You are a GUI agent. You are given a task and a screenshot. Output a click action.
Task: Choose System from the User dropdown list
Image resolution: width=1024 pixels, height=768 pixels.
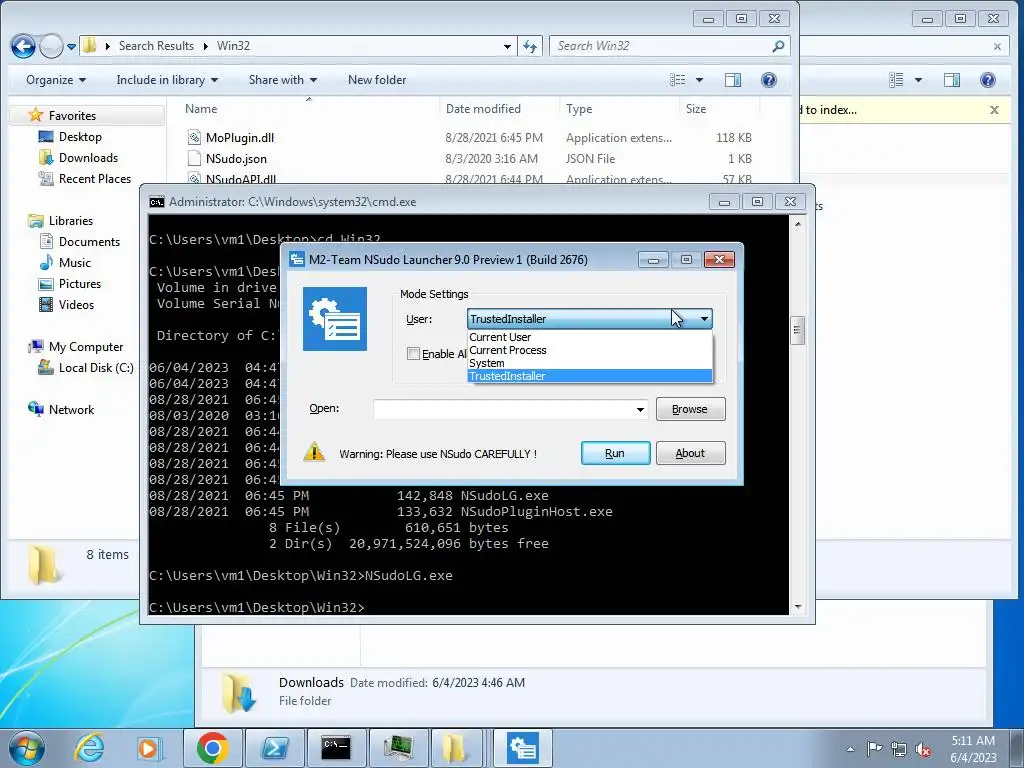(590, 363)
